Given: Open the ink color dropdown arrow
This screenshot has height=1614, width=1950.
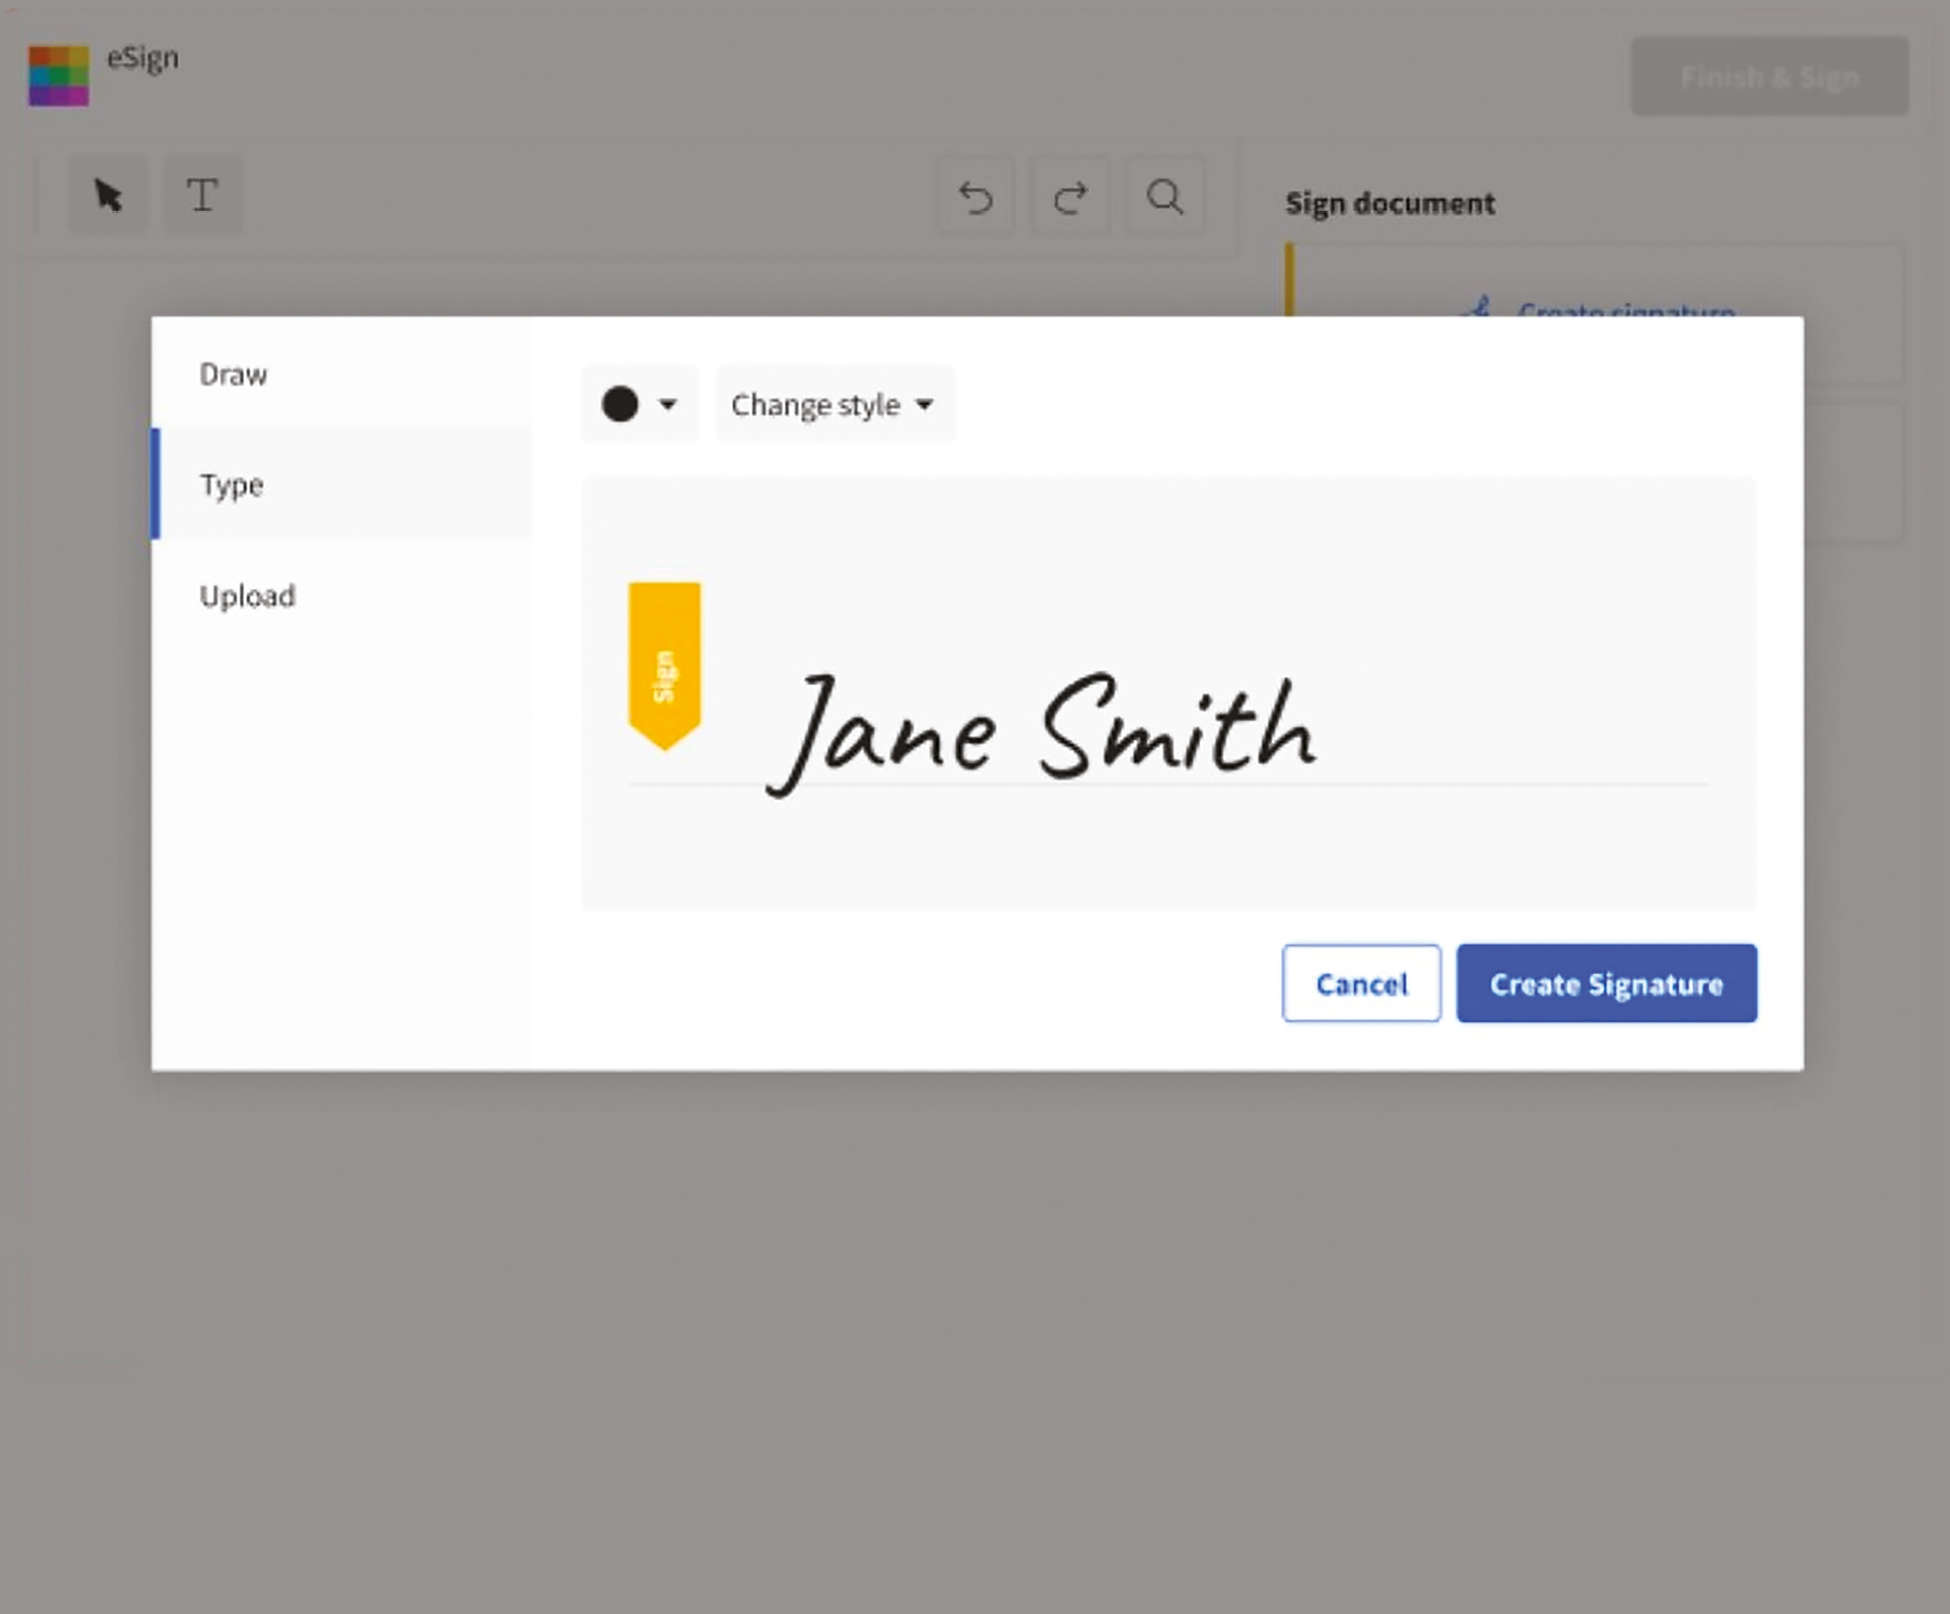Looking at the screenshot, I should [667, 405].
